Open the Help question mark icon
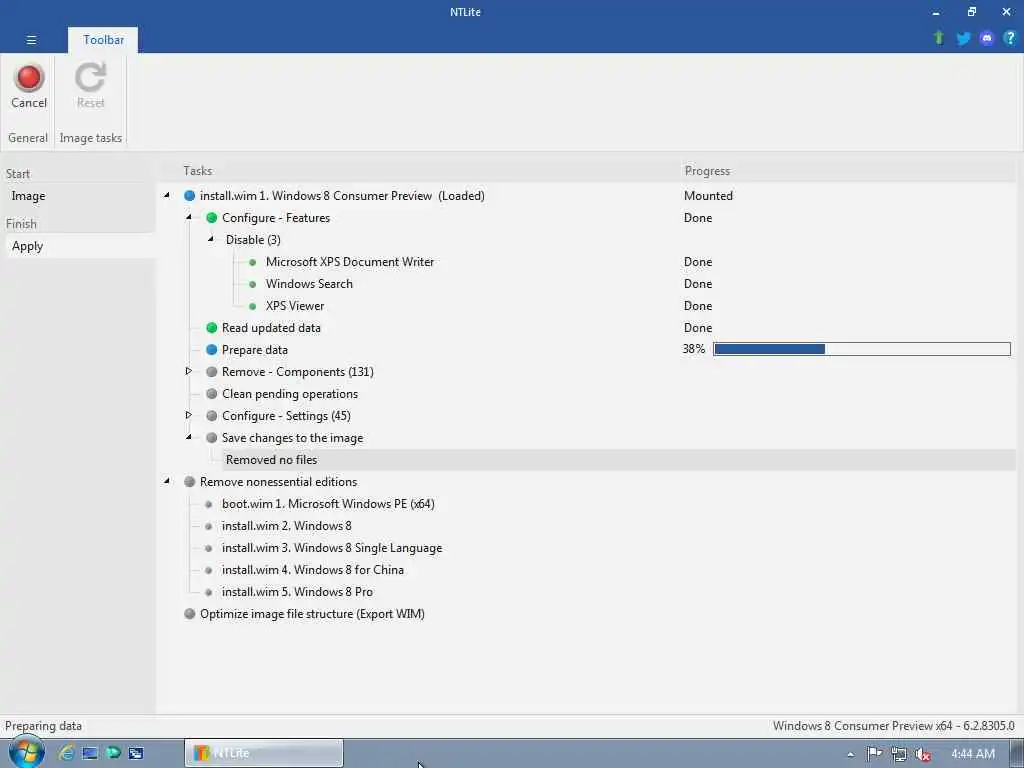The height and width of the screenshot is (768, 1024). pos(1010,38)
